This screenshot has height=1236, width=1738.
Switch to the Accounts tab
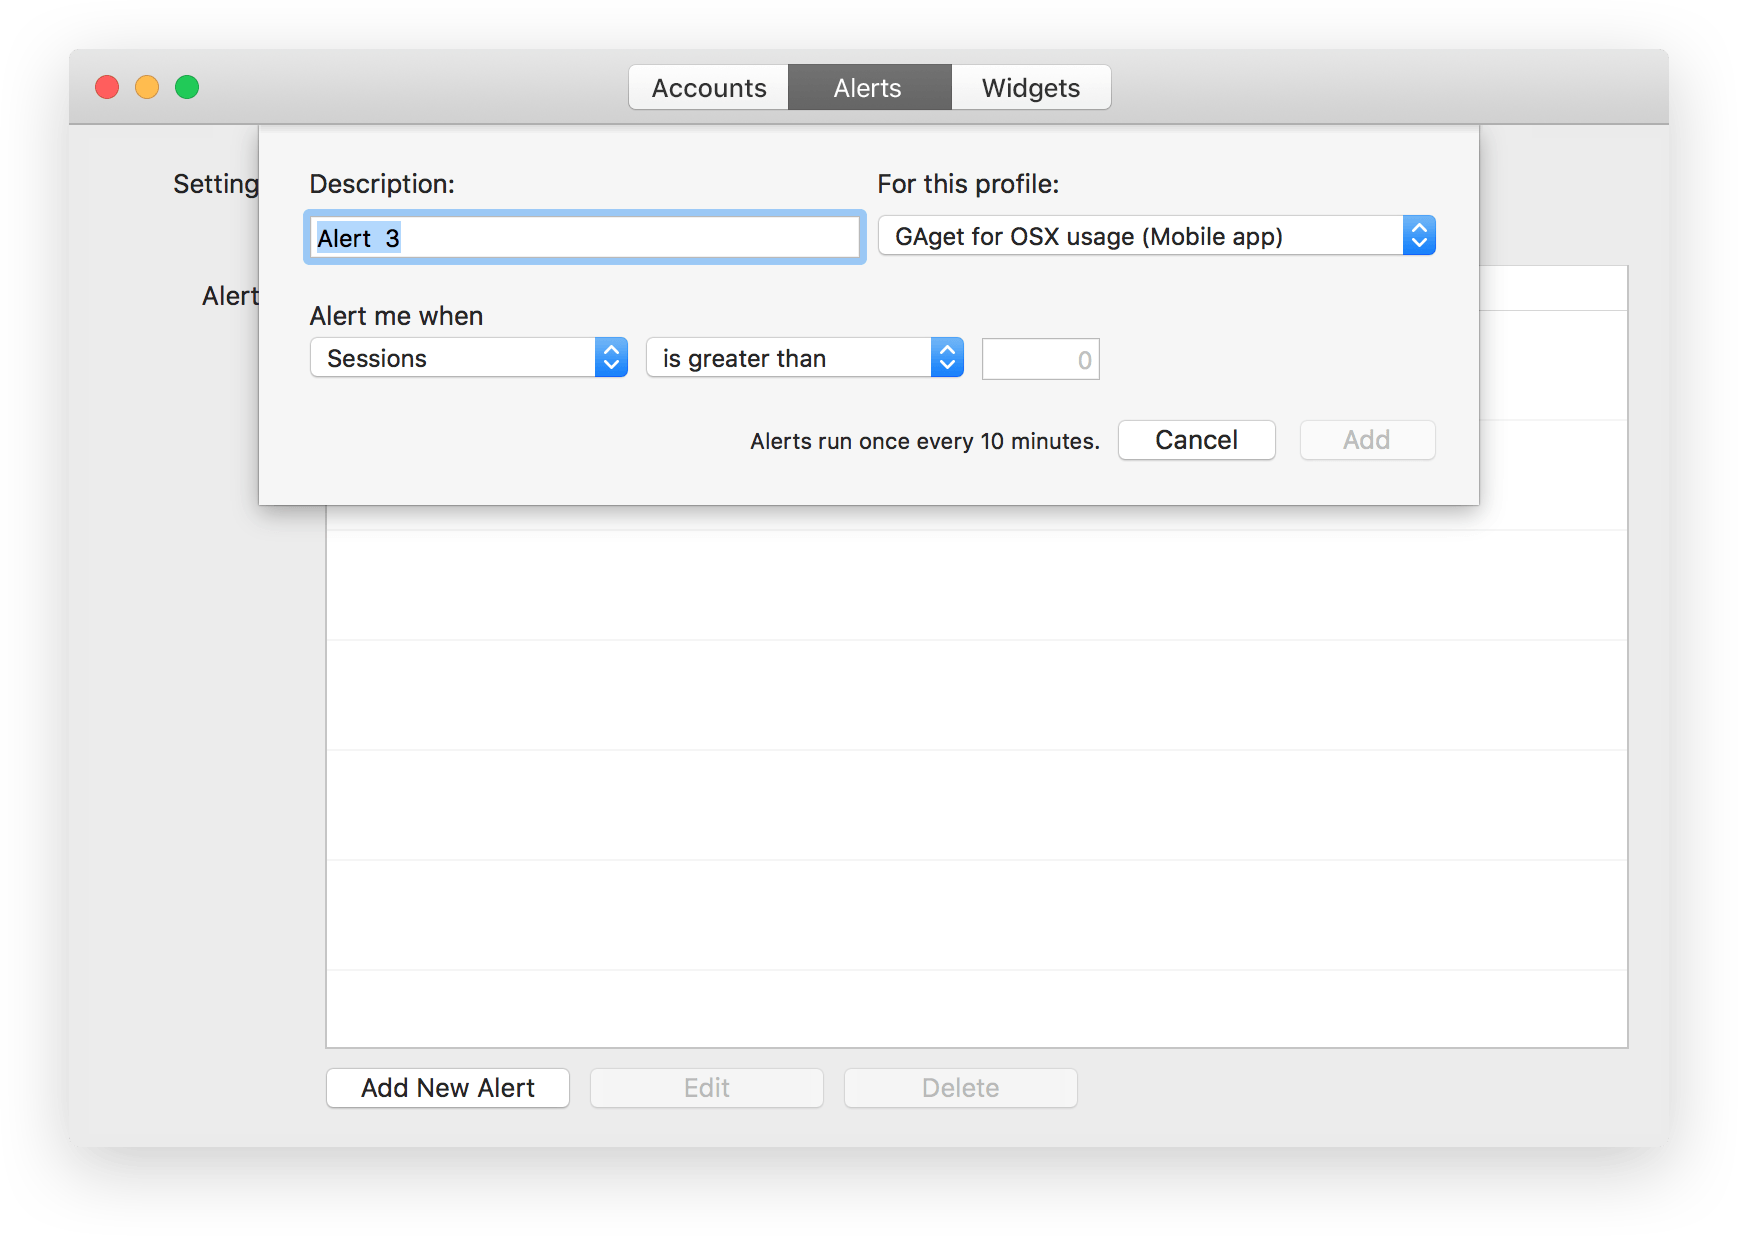pyautogui.click(x=708, y=88)
